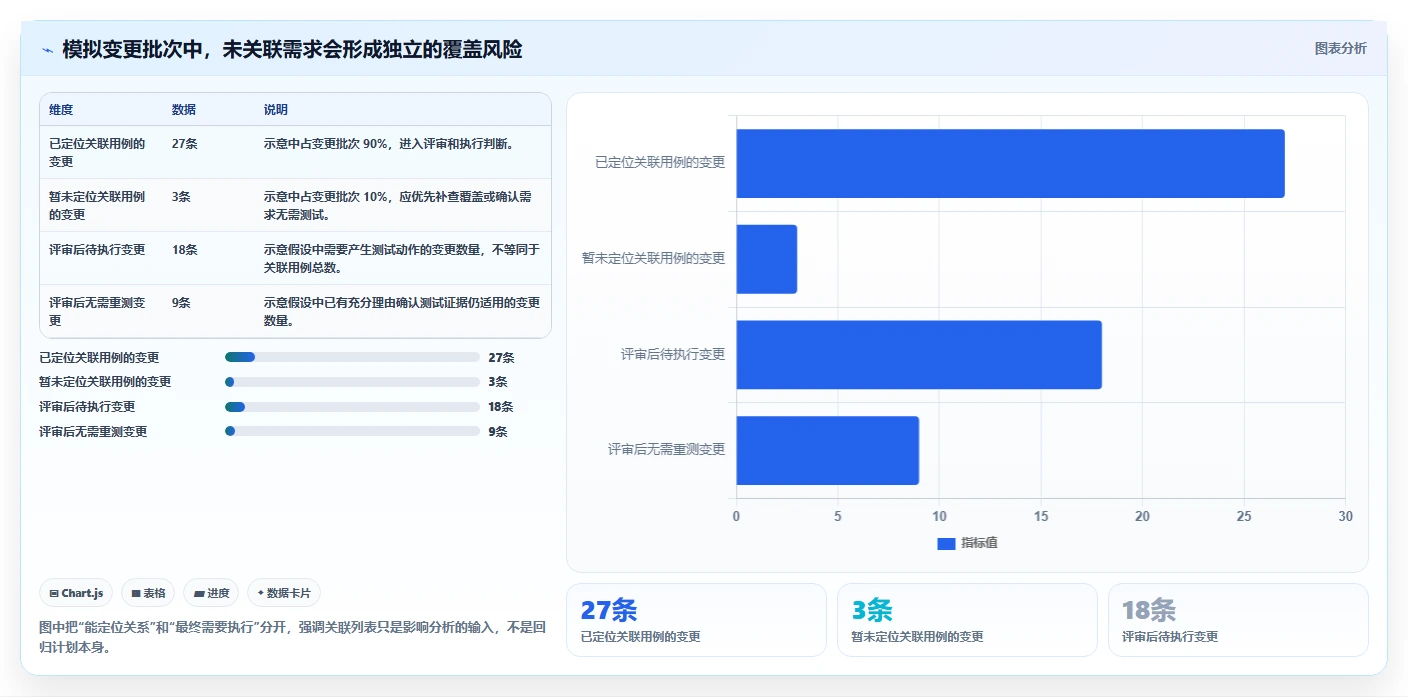Click the 评审后待执行变更 progress bar
Viewport: 1408px width, 697px height.
pos(353,407)
